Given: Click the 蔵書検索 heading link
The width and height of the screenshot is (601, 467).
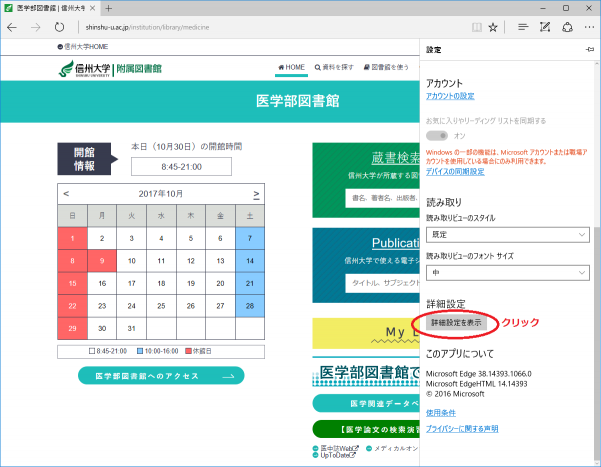Looking at the screenshot, I should tap(395, 158).
